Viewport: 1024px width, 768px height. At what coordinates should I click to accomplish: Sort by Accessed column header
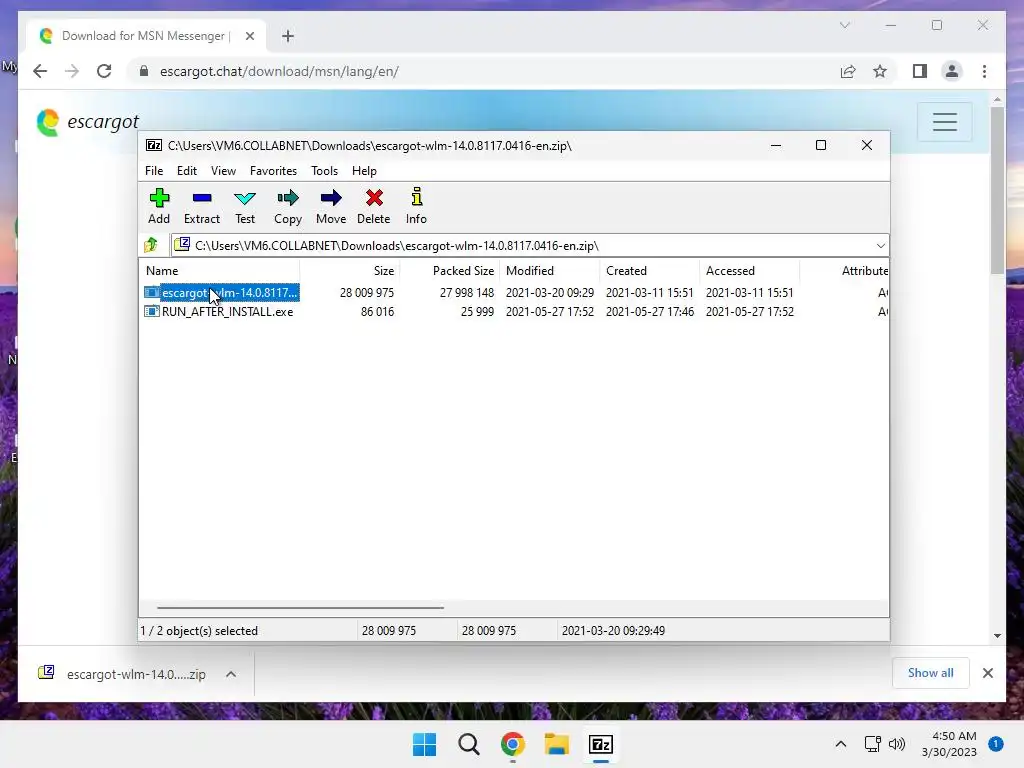click(x=749, y=270)
